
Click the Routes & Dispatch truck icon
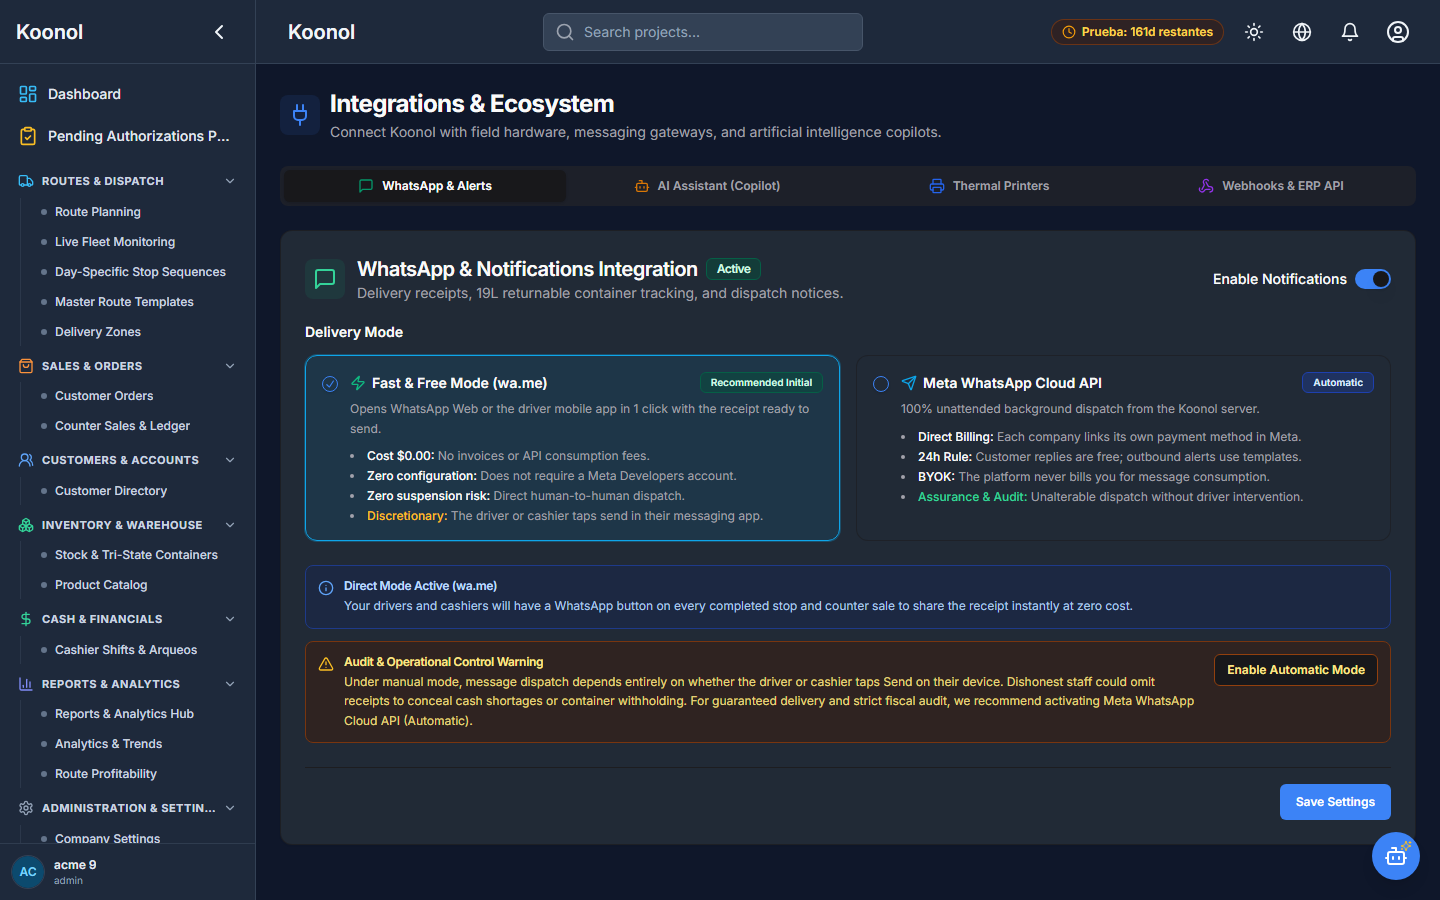[26, 181]
